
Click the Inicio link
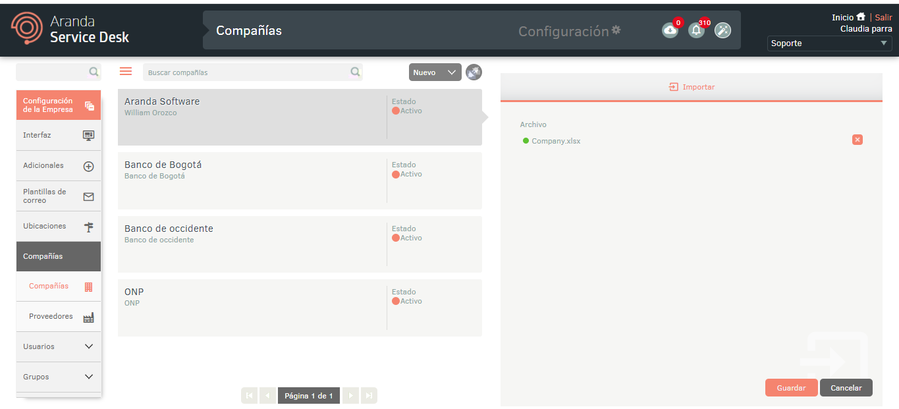(842, 17)
